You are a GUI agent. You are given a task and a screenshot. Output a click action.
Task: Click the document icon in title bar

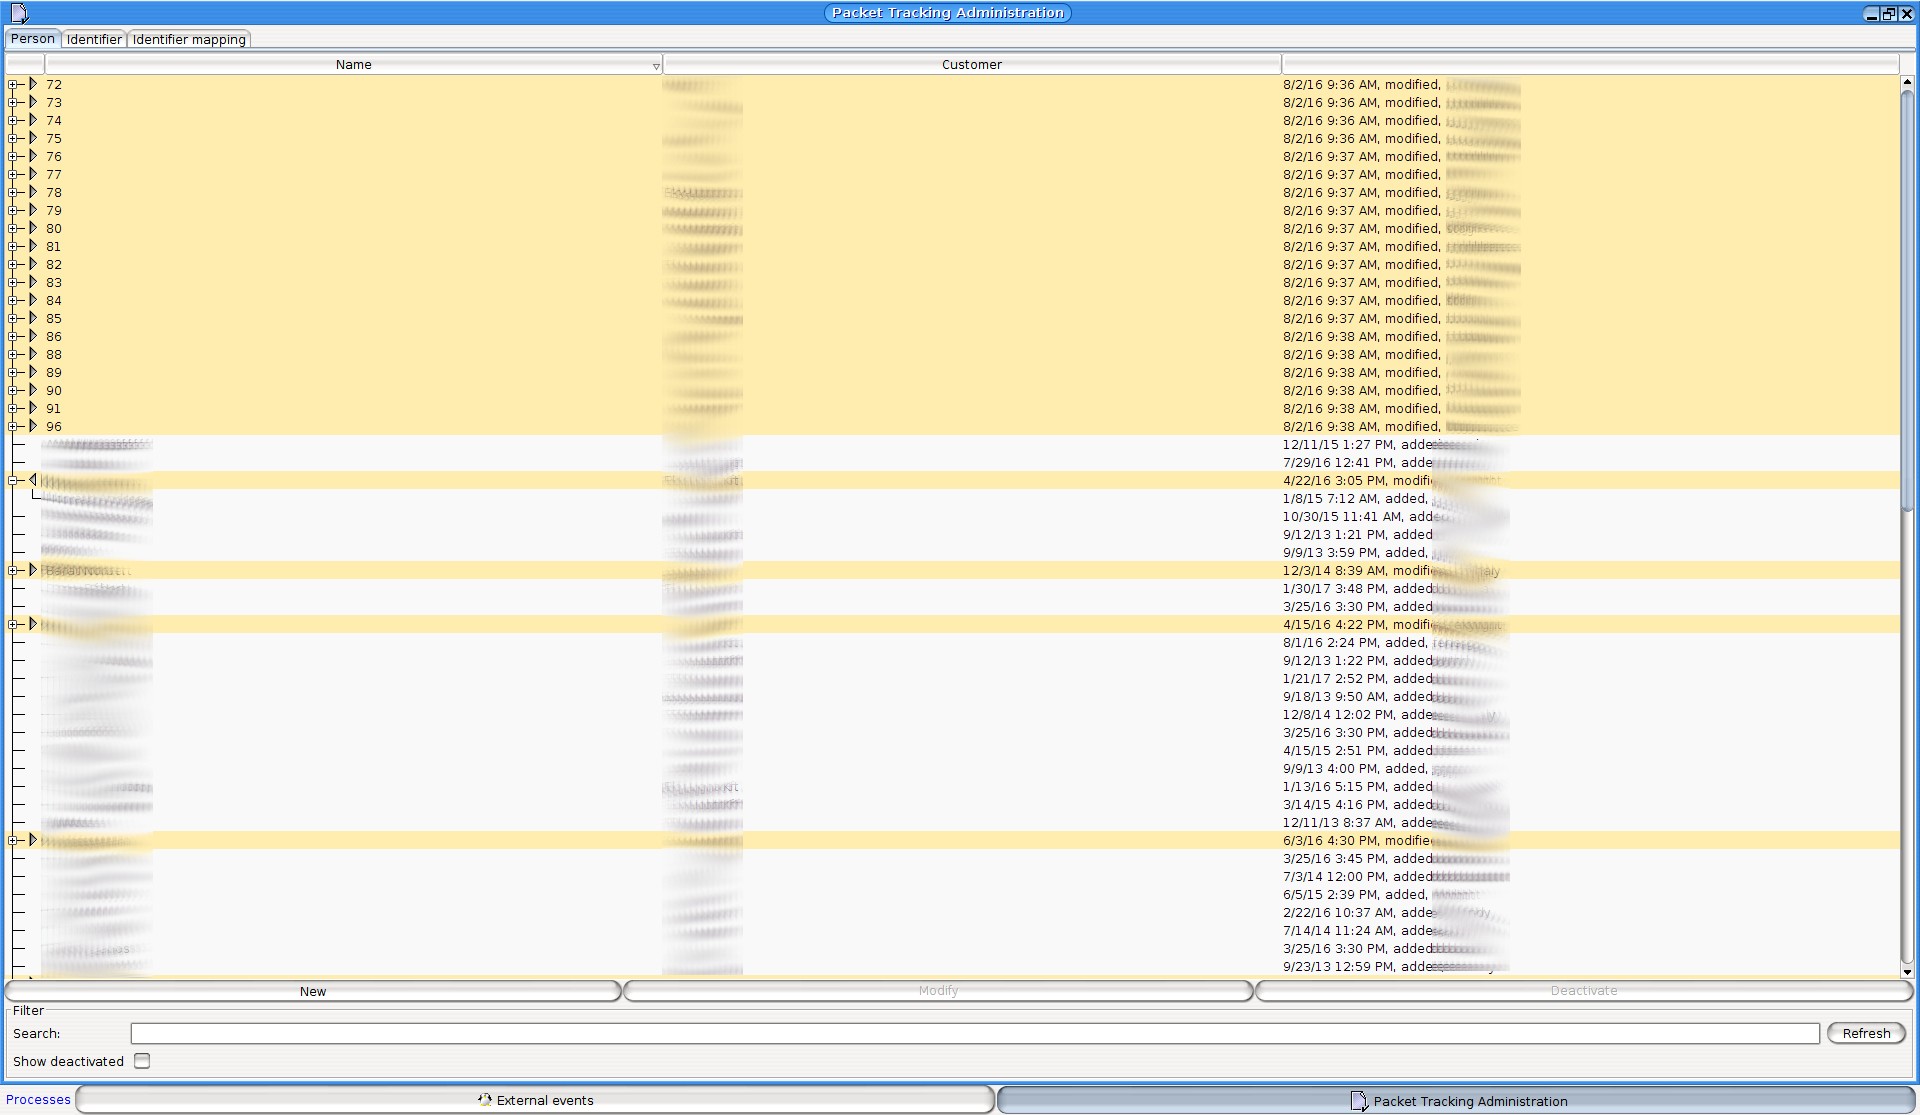click(19, 13)
